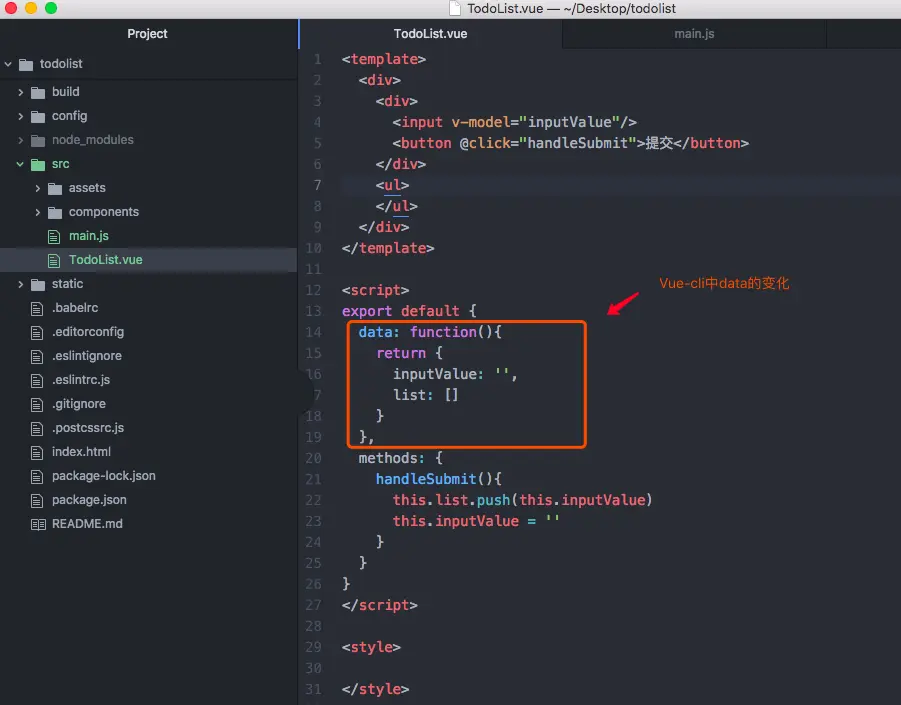Collapse the src folder chevron
This screenshot has width=901, height=705.
point(20,164)
